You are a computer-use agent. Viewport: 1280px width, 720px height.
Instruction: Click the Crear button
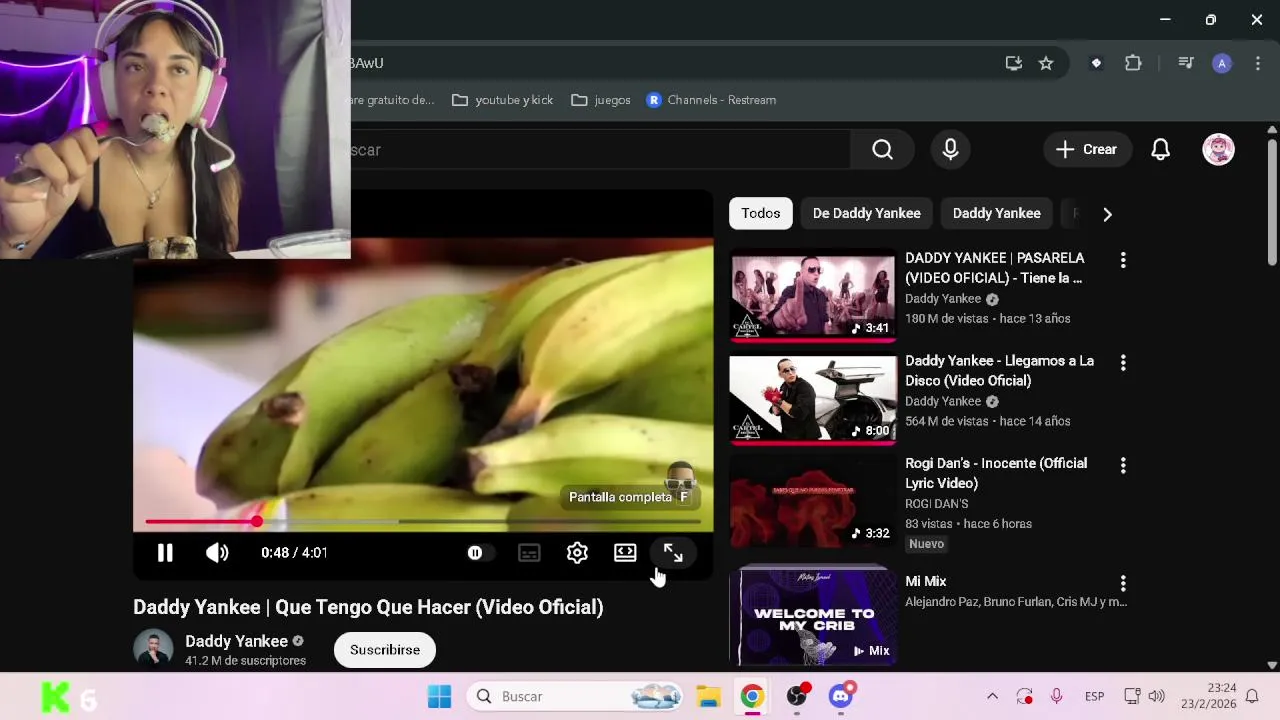[1087, 150]
